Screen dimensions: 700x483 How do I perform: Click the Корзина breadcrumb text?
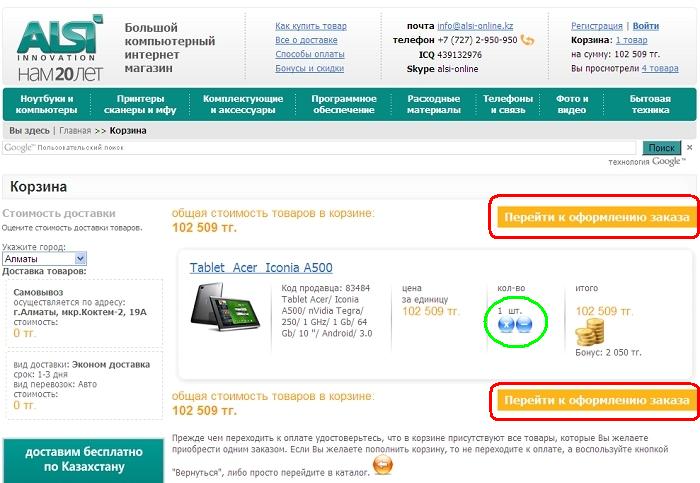point(128,131)
